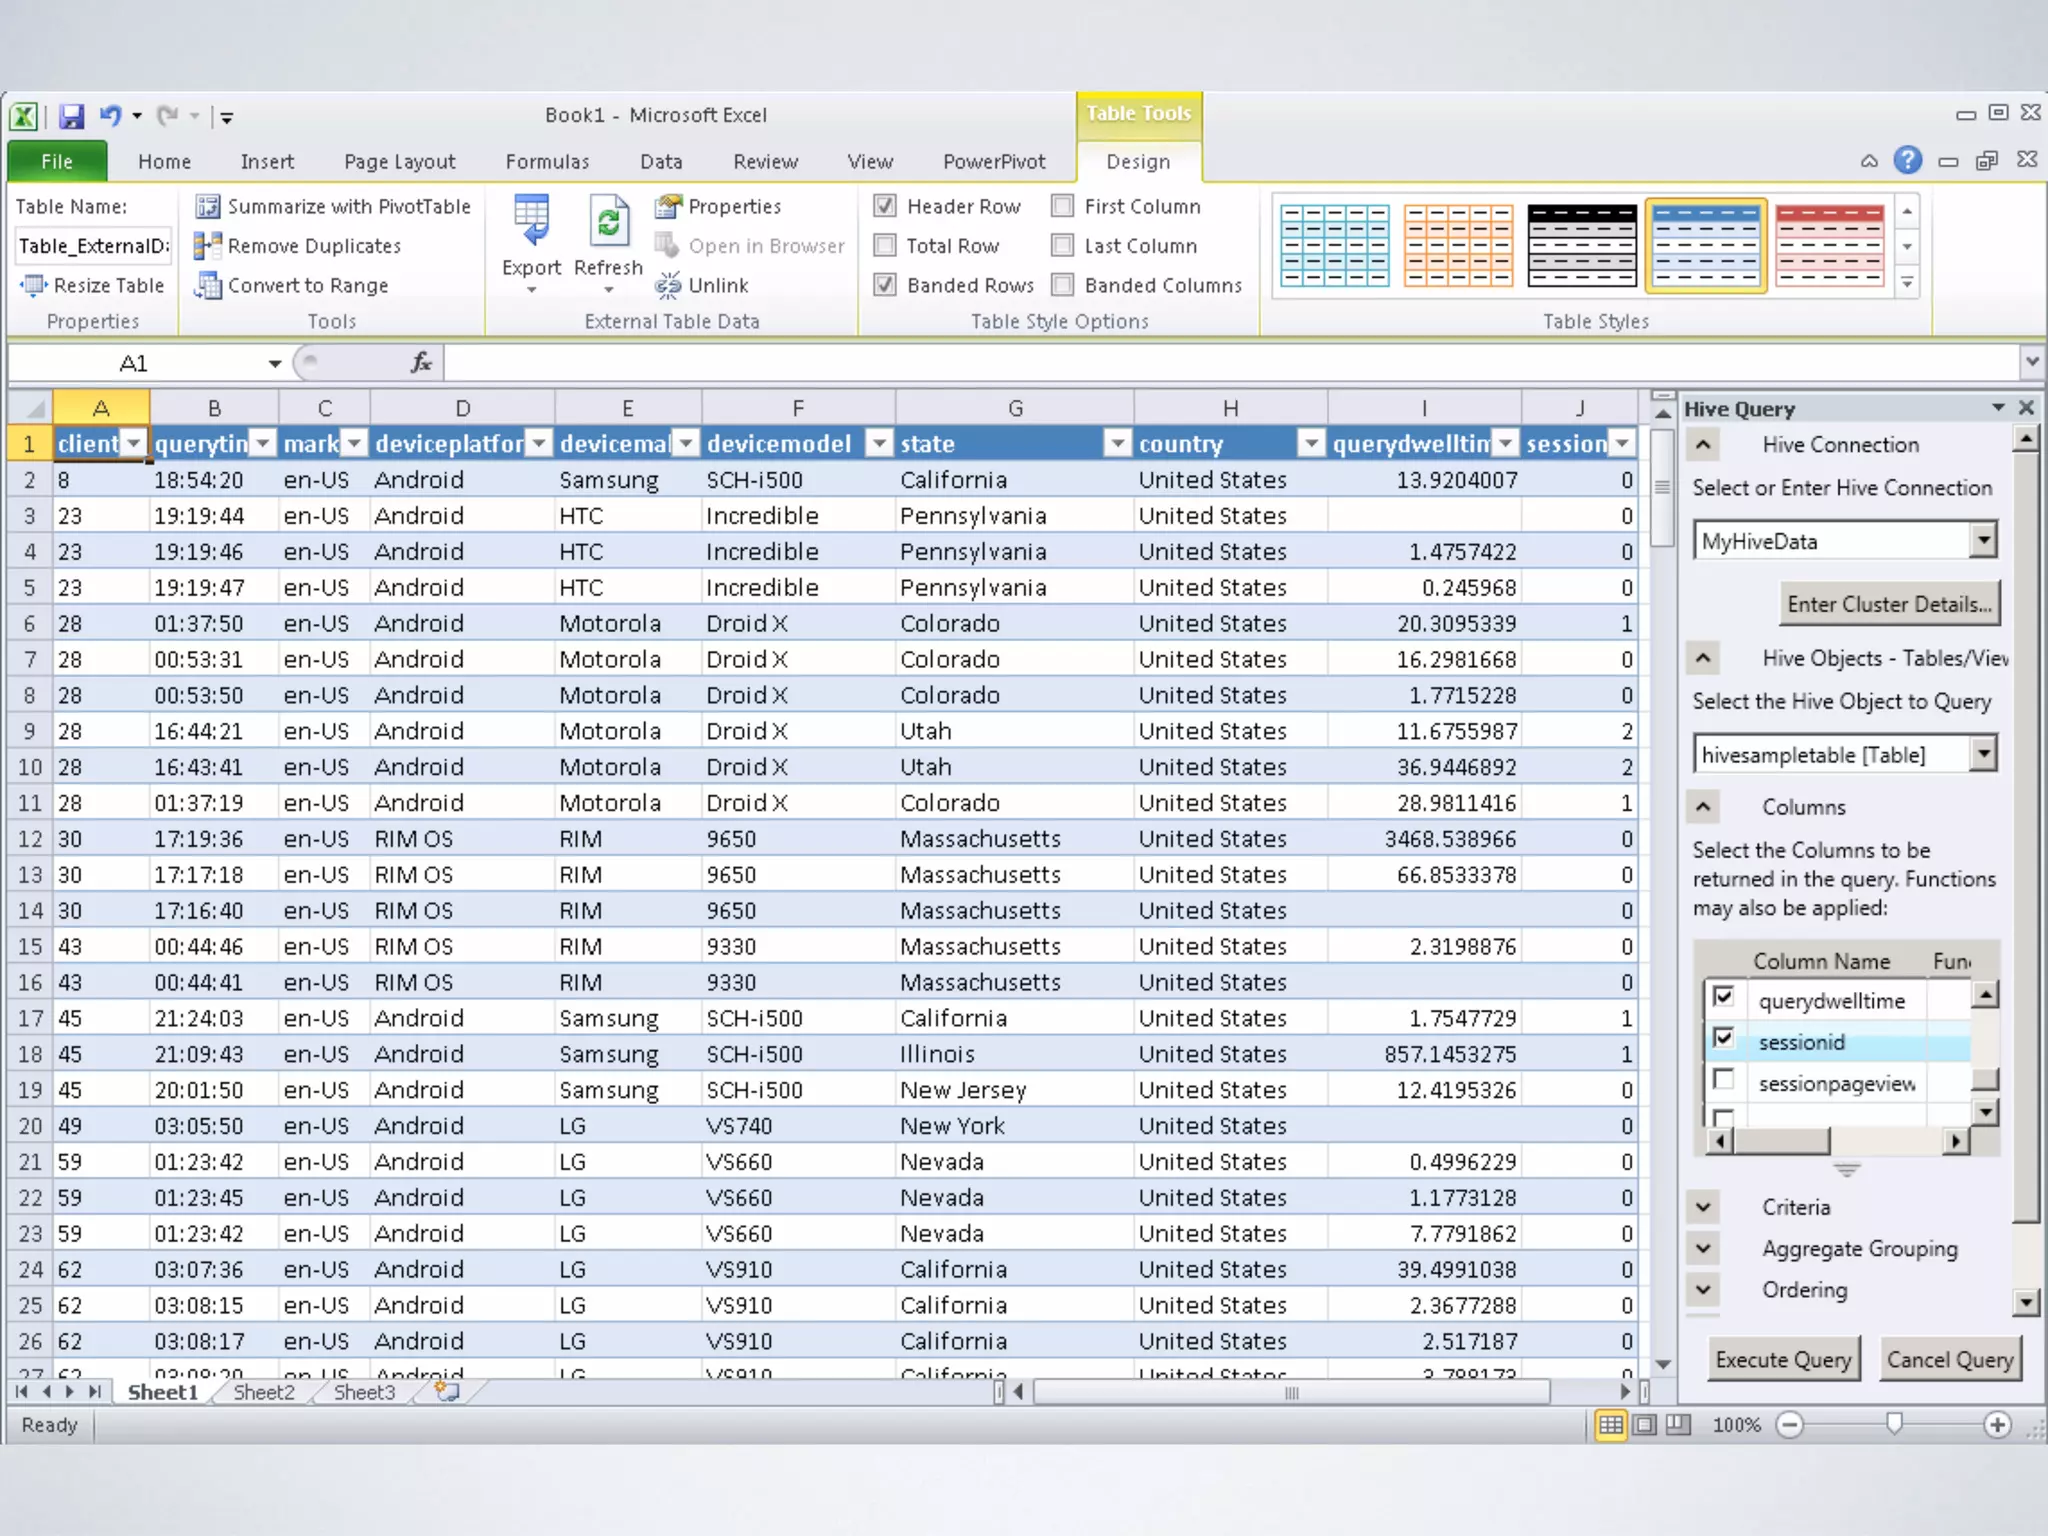
Task: Check sessionpageview column checkbox
Action: pyautogui.click(x=1723, y=1080)
